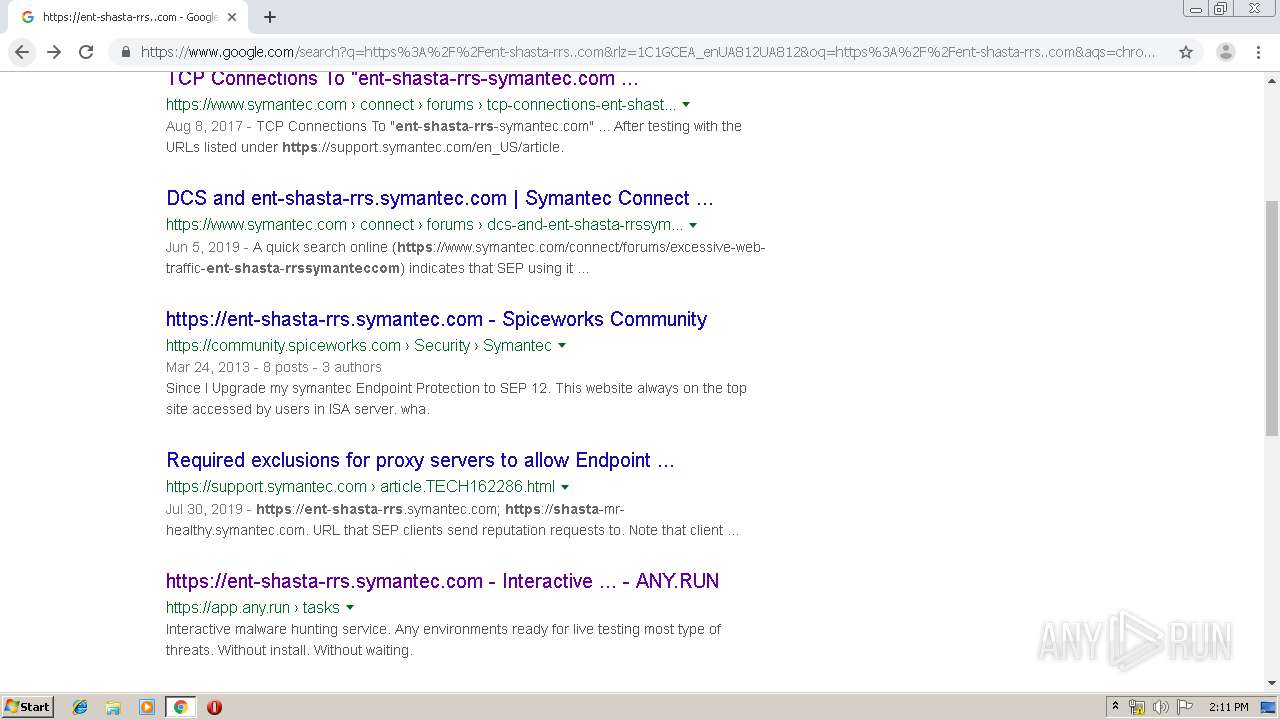View site security lock info

[125, 52]
